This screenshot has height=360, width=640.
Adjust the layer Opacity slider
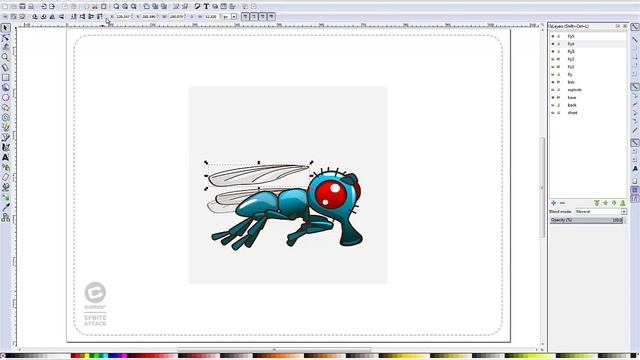point(586,220)
